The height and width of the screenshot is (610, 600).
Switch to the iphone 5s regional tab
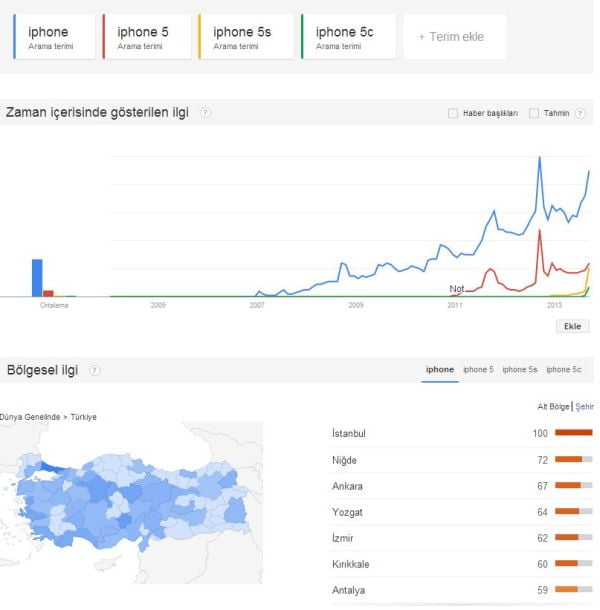click(519, 370)
